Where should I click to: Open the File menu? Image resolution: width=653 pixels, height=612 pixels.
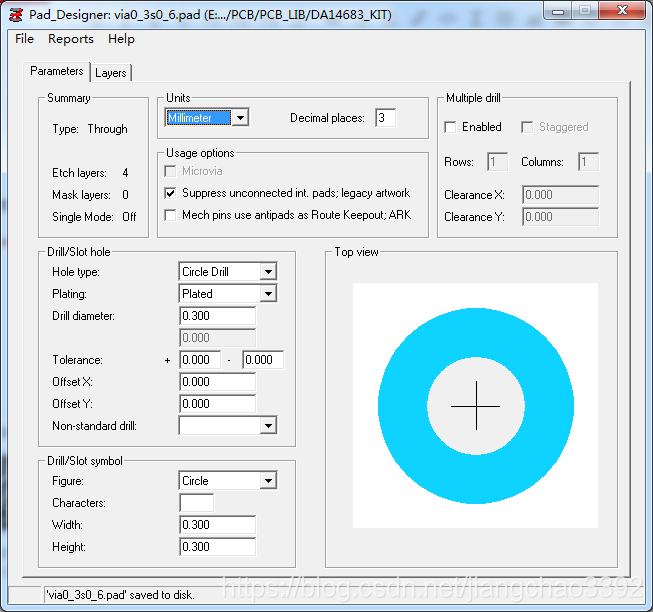24,39
